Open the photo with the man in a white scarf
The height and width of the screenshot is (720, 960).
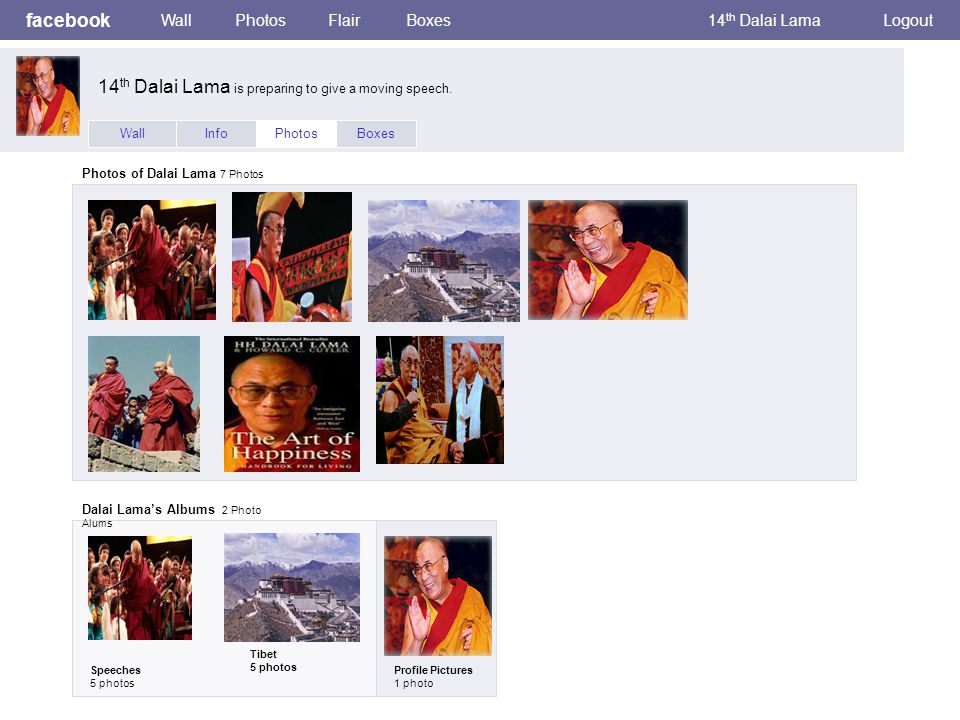[x=440, y=400]
